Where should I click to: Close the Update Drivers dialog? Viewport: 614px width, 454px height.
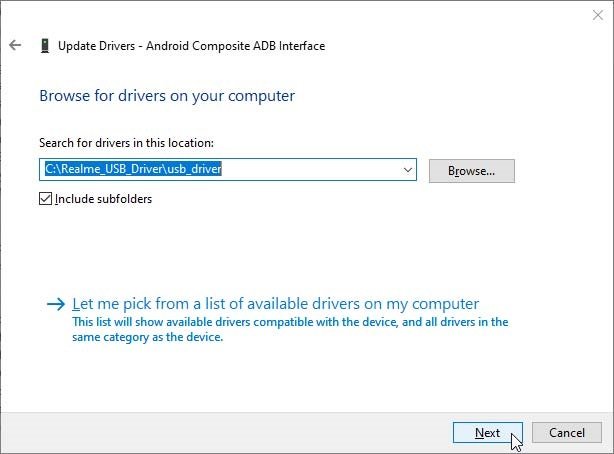598,15
